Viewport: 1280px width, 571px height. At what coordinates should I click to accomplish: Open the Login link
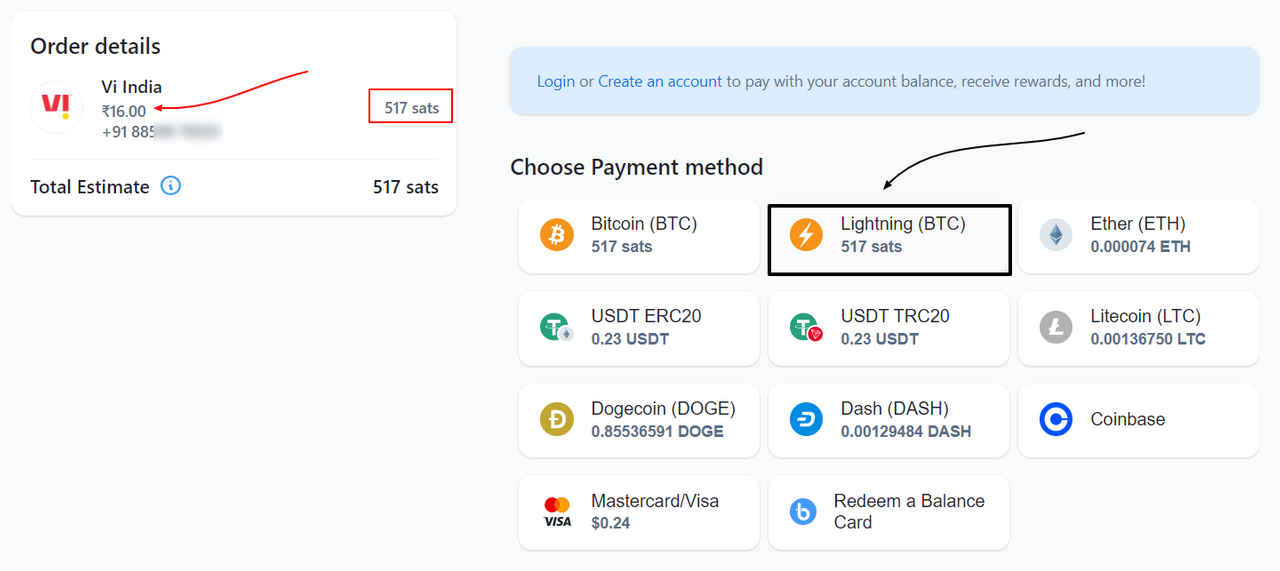[x=556, y=81]
